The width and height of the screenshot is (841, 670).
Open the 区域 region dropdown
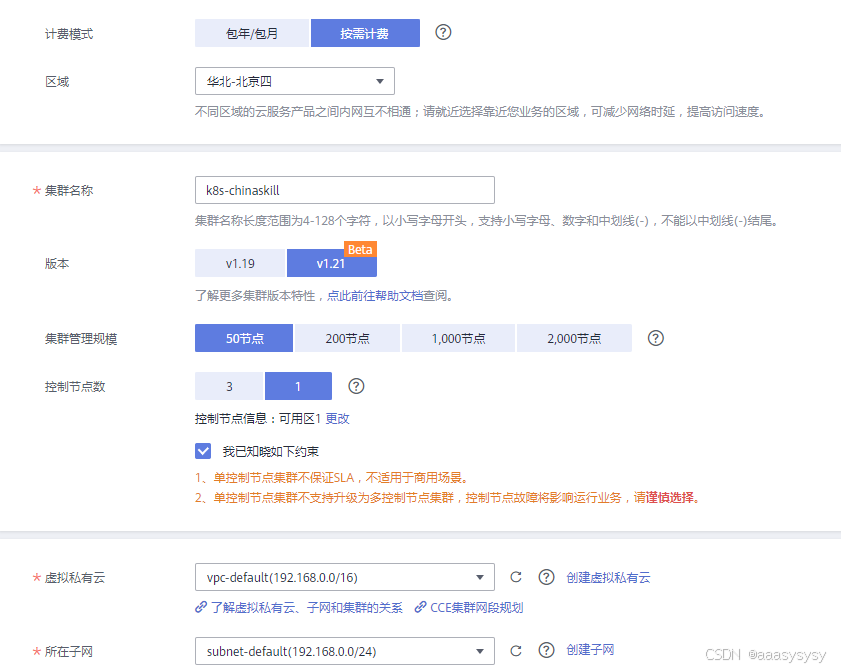tap(294, 81)
